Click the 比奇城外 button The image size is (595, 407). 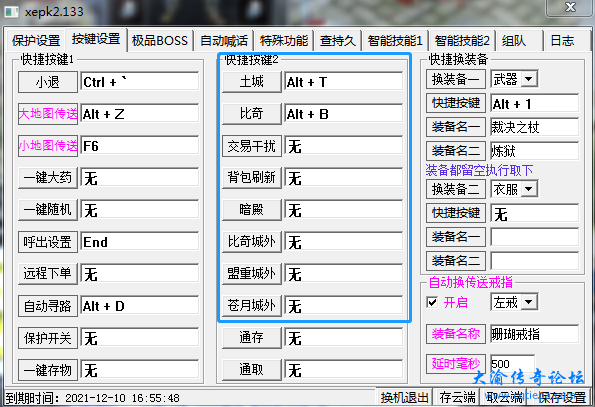(x=252, y=242)
